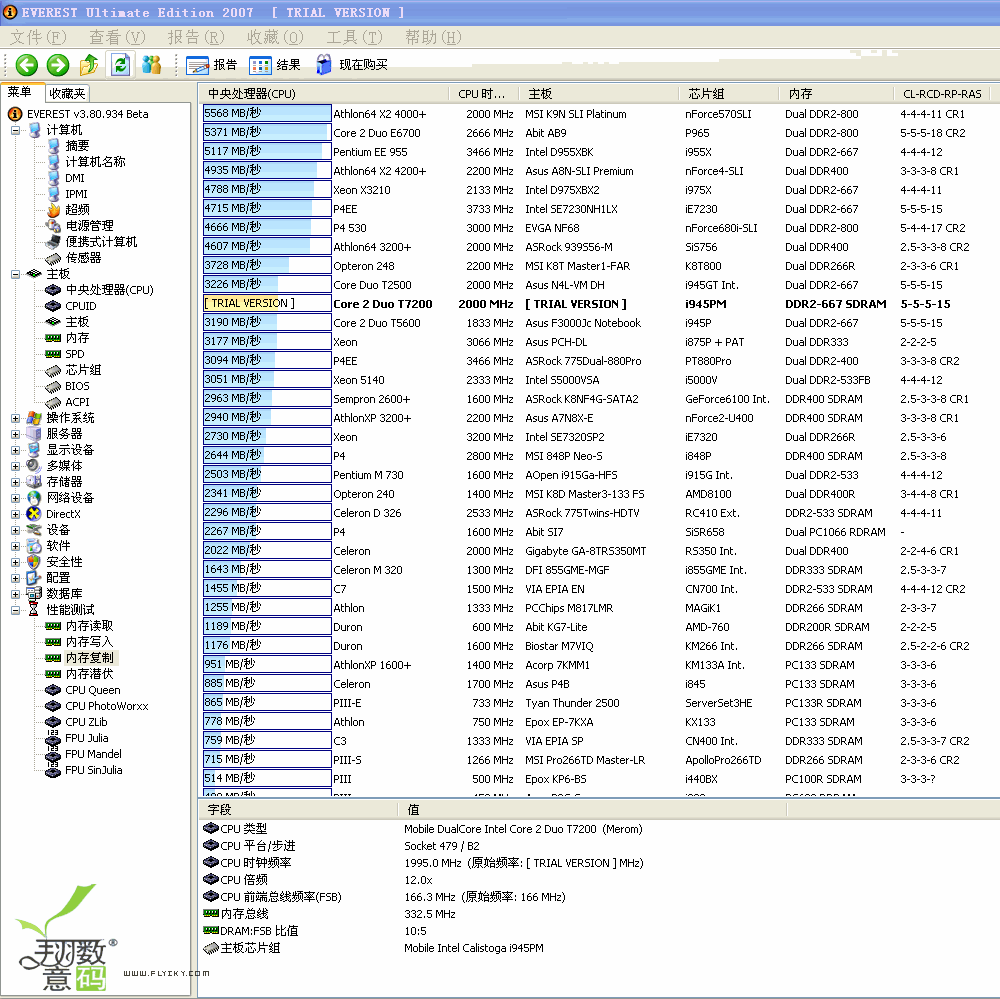The image size is (1000, 999).
Task: Click the IPMI item icon
Action: point(54,194)
